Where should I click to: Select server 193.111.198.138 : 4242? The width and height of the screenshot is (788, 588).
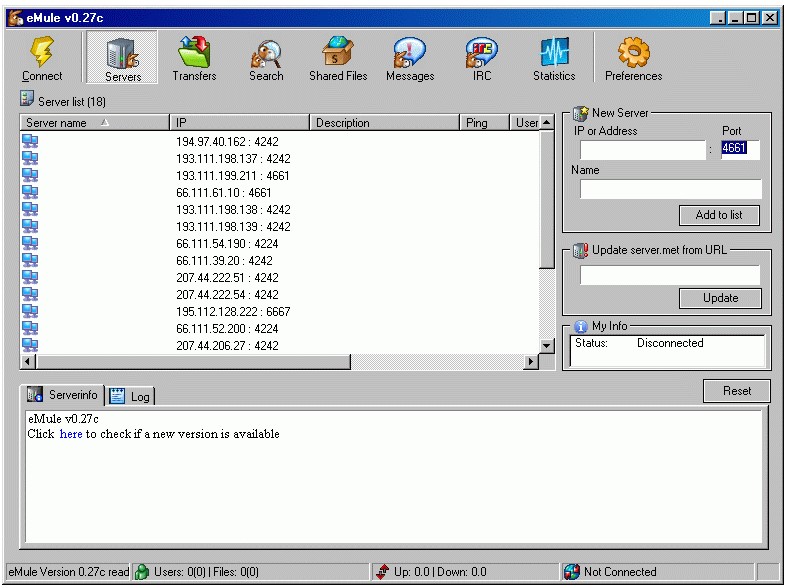pyautogui.click(x=233, y=210)
